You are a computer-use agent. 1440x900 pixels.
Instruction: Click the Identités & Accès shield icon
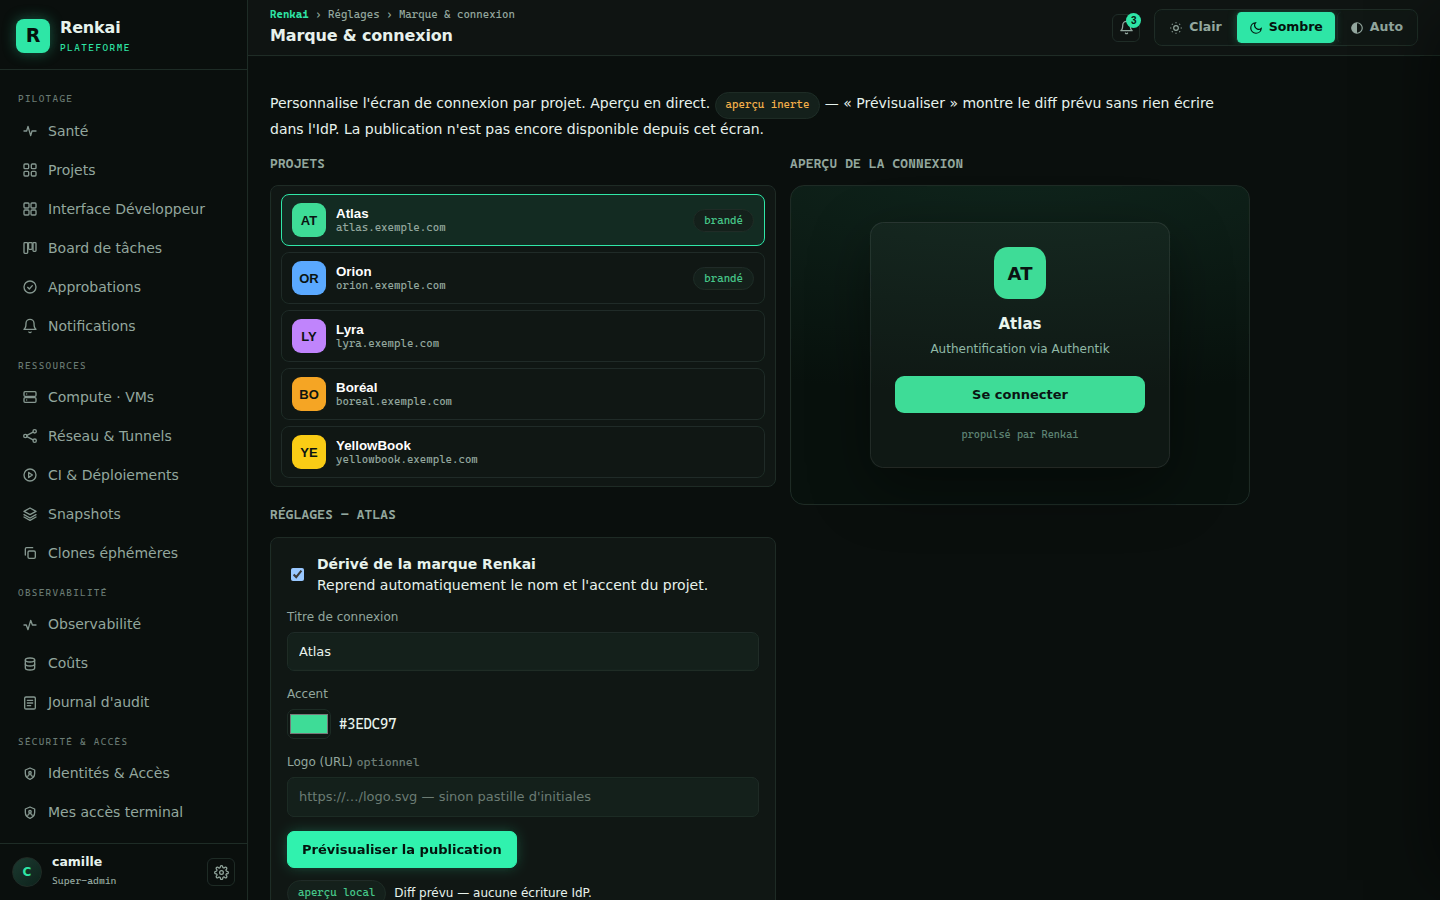click(x=30, y=773)
